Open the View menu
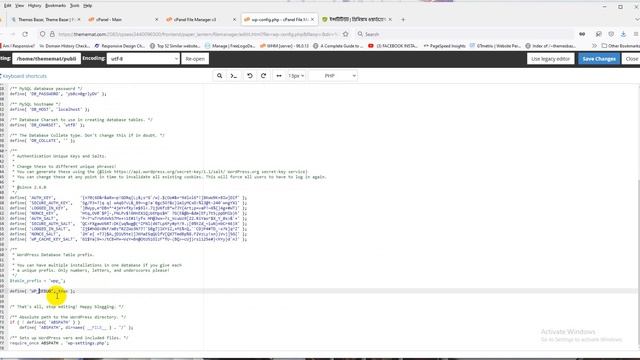 click(x=19, y=6)
